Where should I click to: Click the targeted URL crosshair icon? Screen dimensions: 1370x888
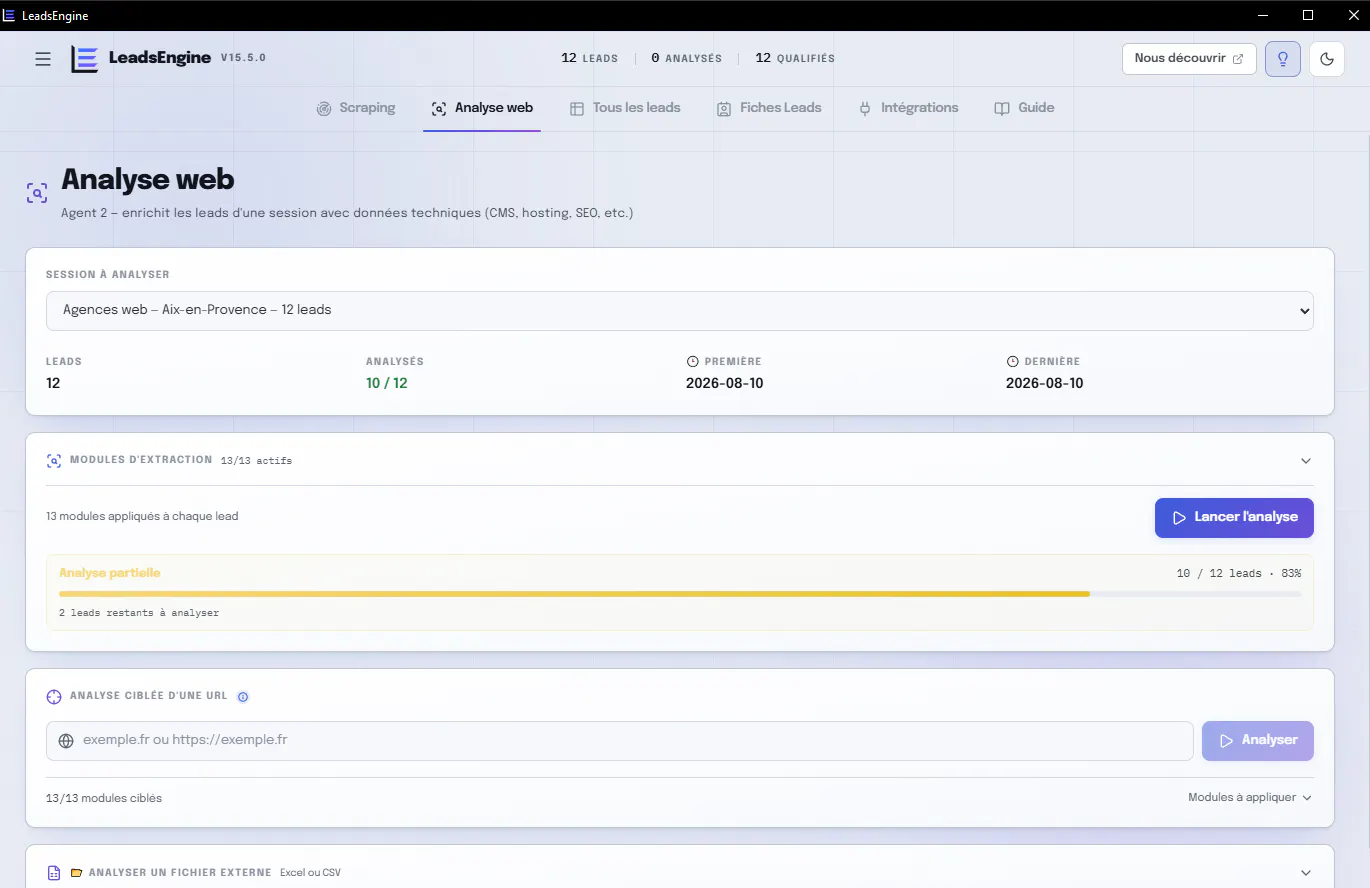[54, 697]
